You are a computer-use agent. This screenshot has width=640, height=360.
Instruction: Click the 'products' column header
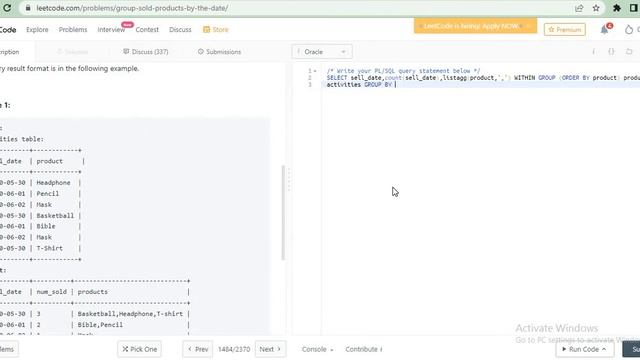(93, 292)
